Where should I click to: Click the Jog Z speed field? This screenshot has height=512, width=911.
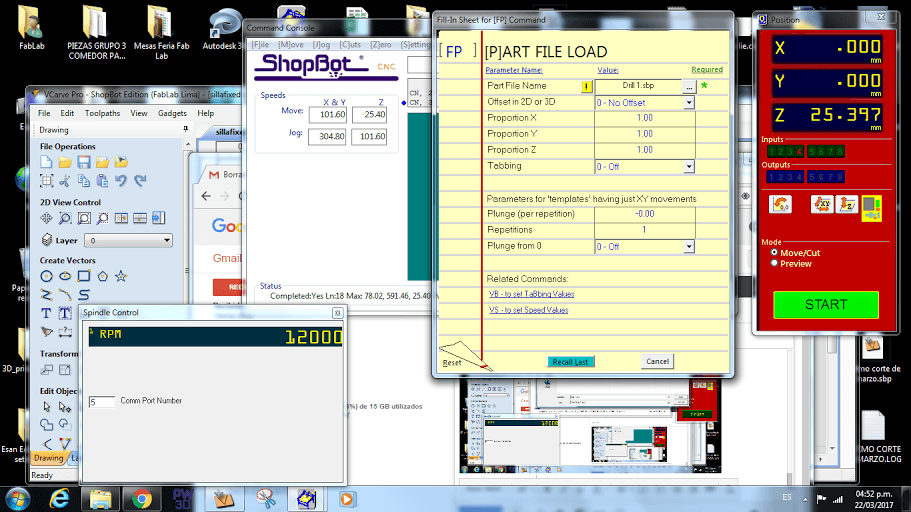[370, 137]
